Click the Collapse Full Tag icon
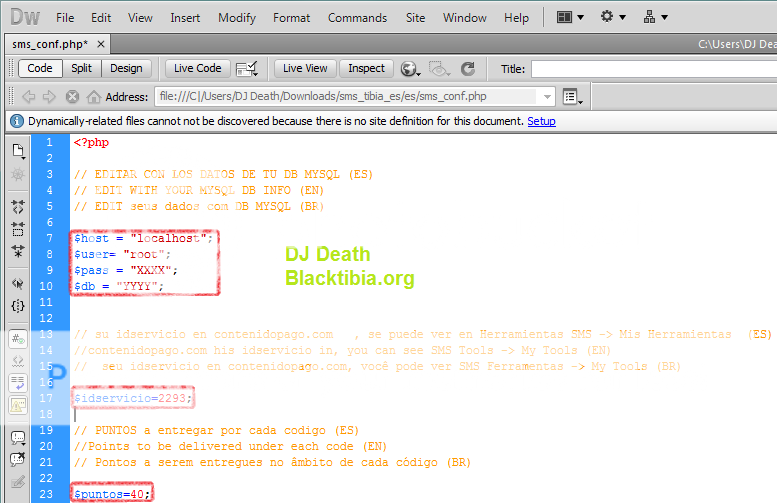This screenshot has height=503, width=777. pyautogui.click(x=18, y=207)
